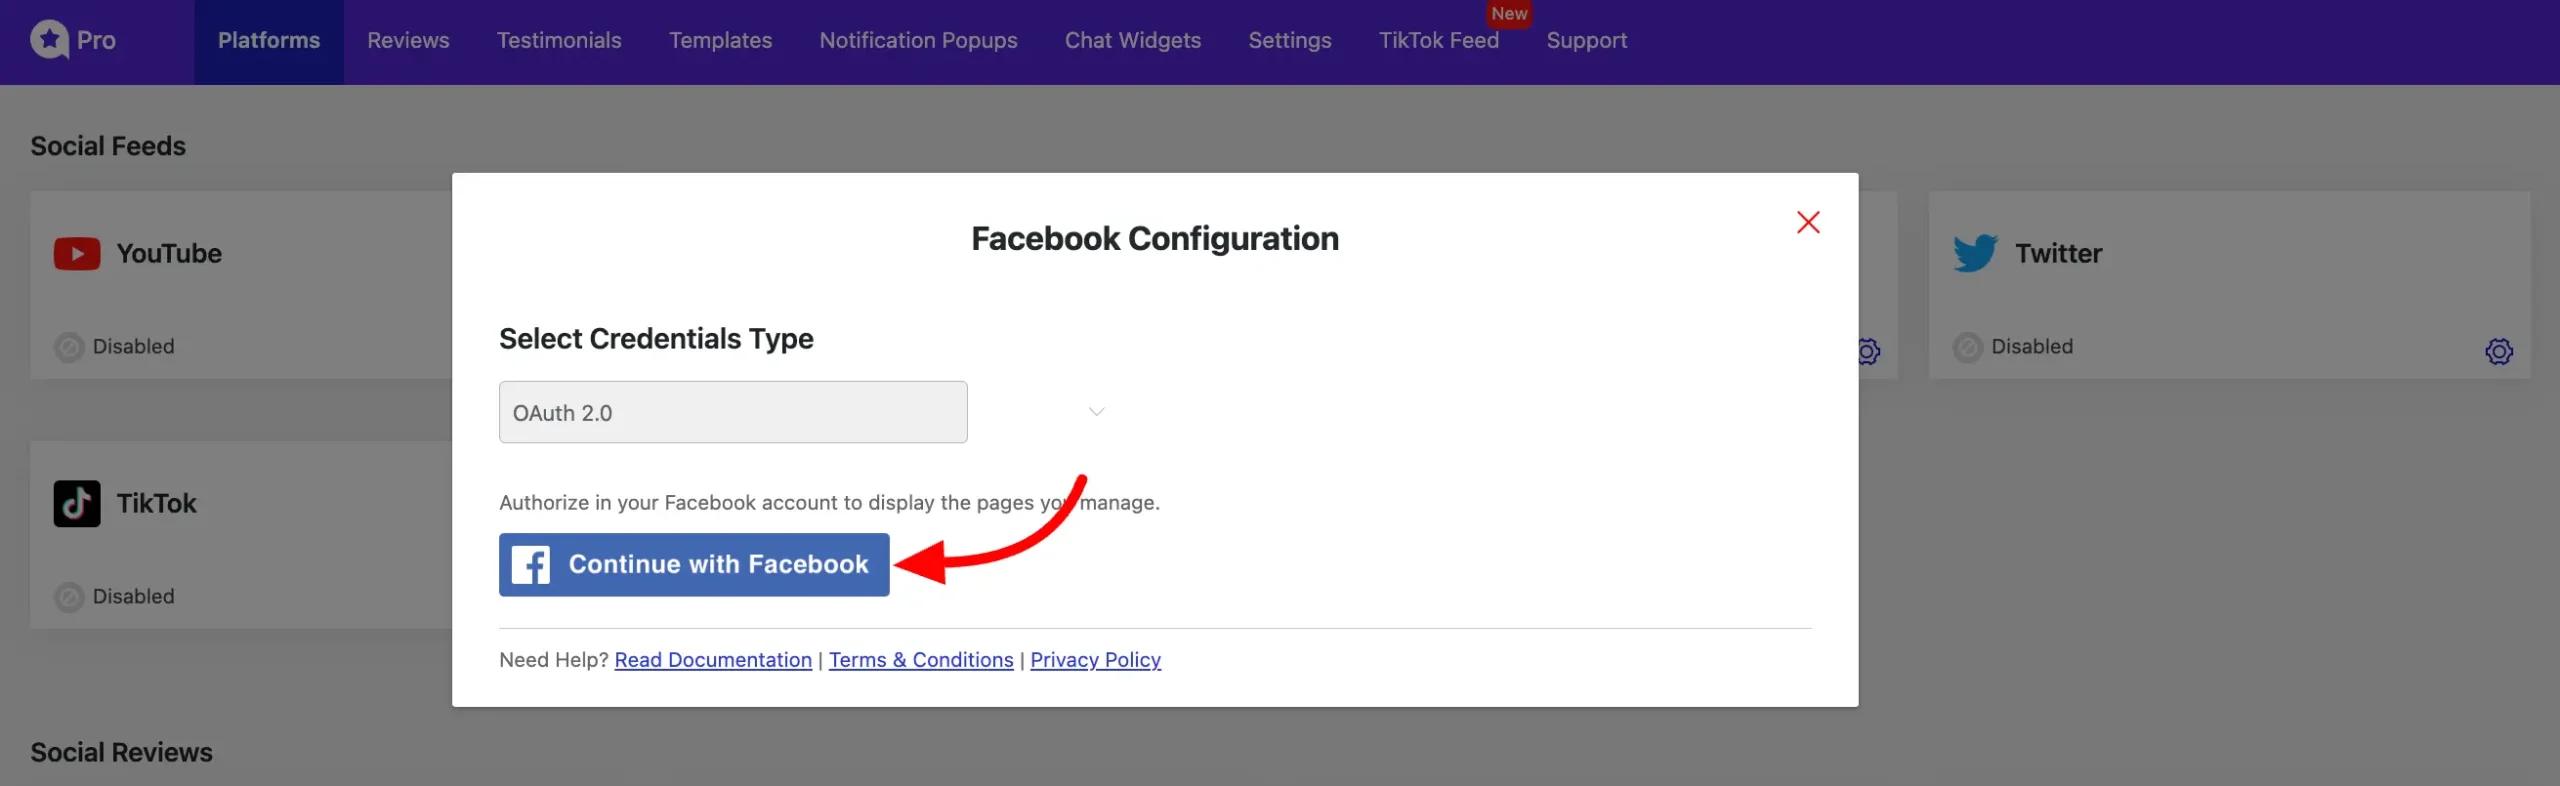2560x786 pixels.
Task: Open the Terms & Conditions link
Action: tap(921, 660)
